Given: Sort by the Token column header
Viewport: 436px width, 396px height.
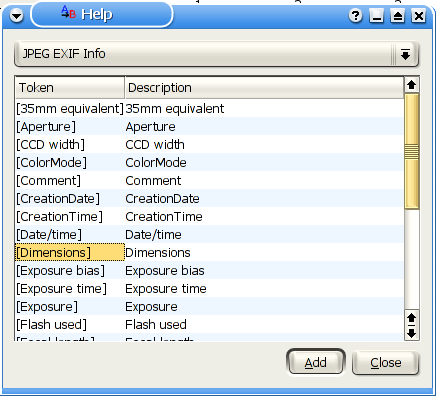Looking at the screenshot, I should pos(70,88).
